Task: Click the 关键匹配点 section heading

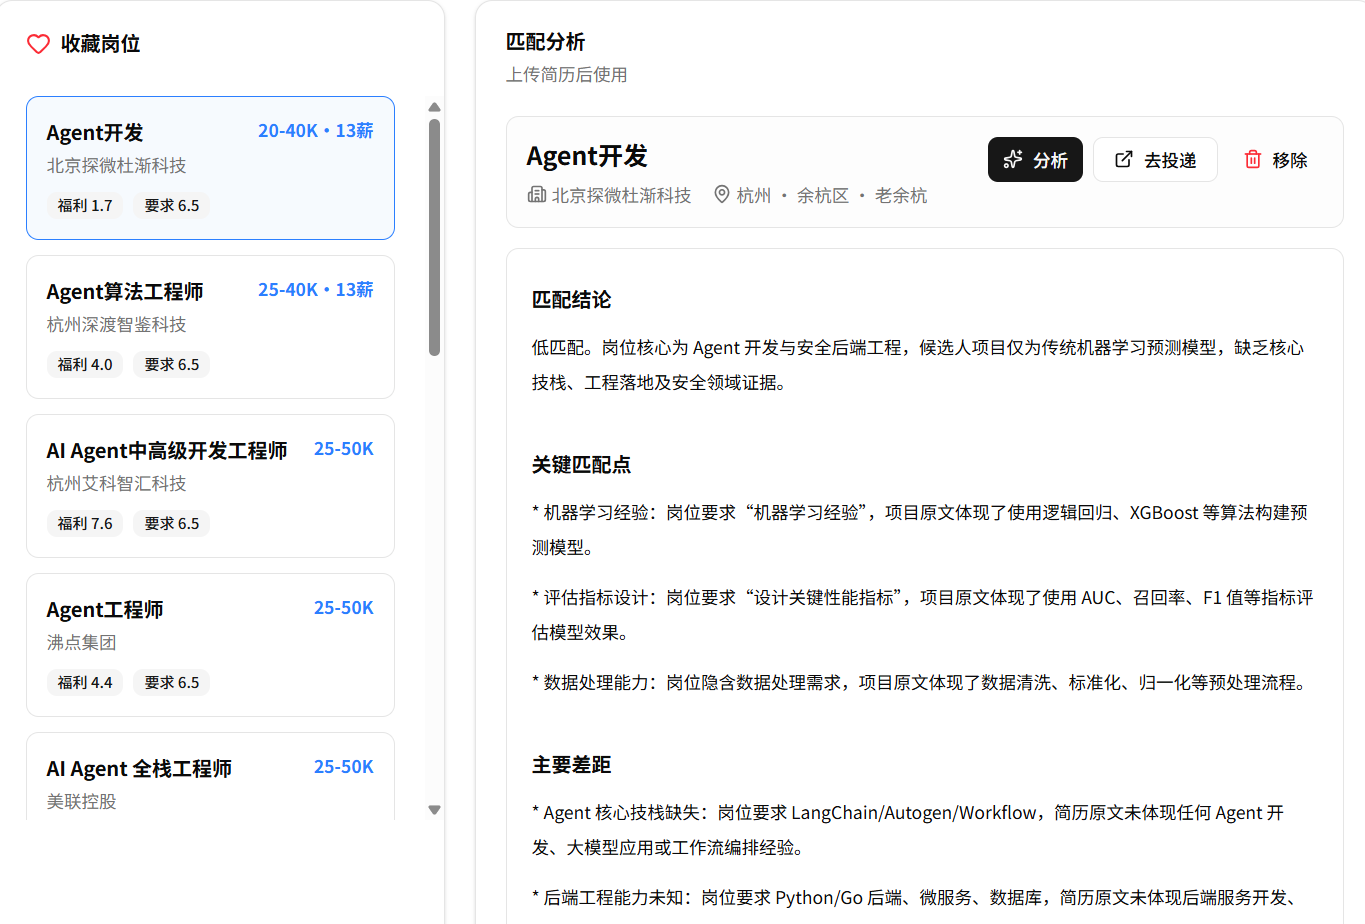Action: [582, 465]
